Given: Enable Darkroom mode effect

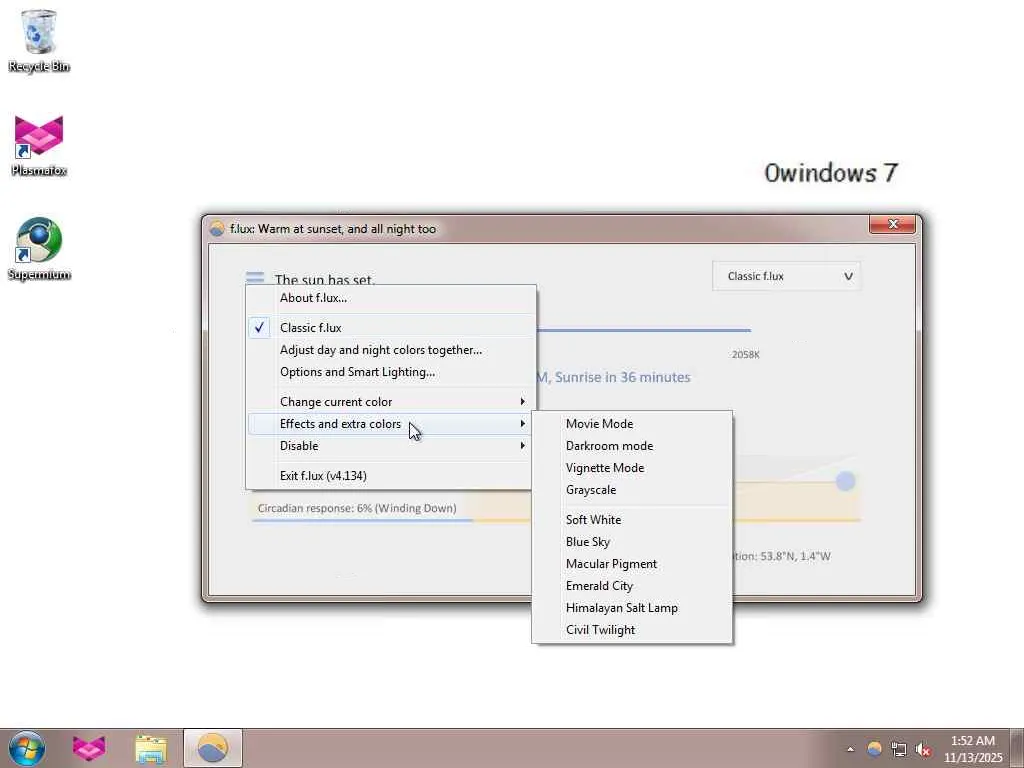Looking at the screenshot, I should [x=632, y=446].
